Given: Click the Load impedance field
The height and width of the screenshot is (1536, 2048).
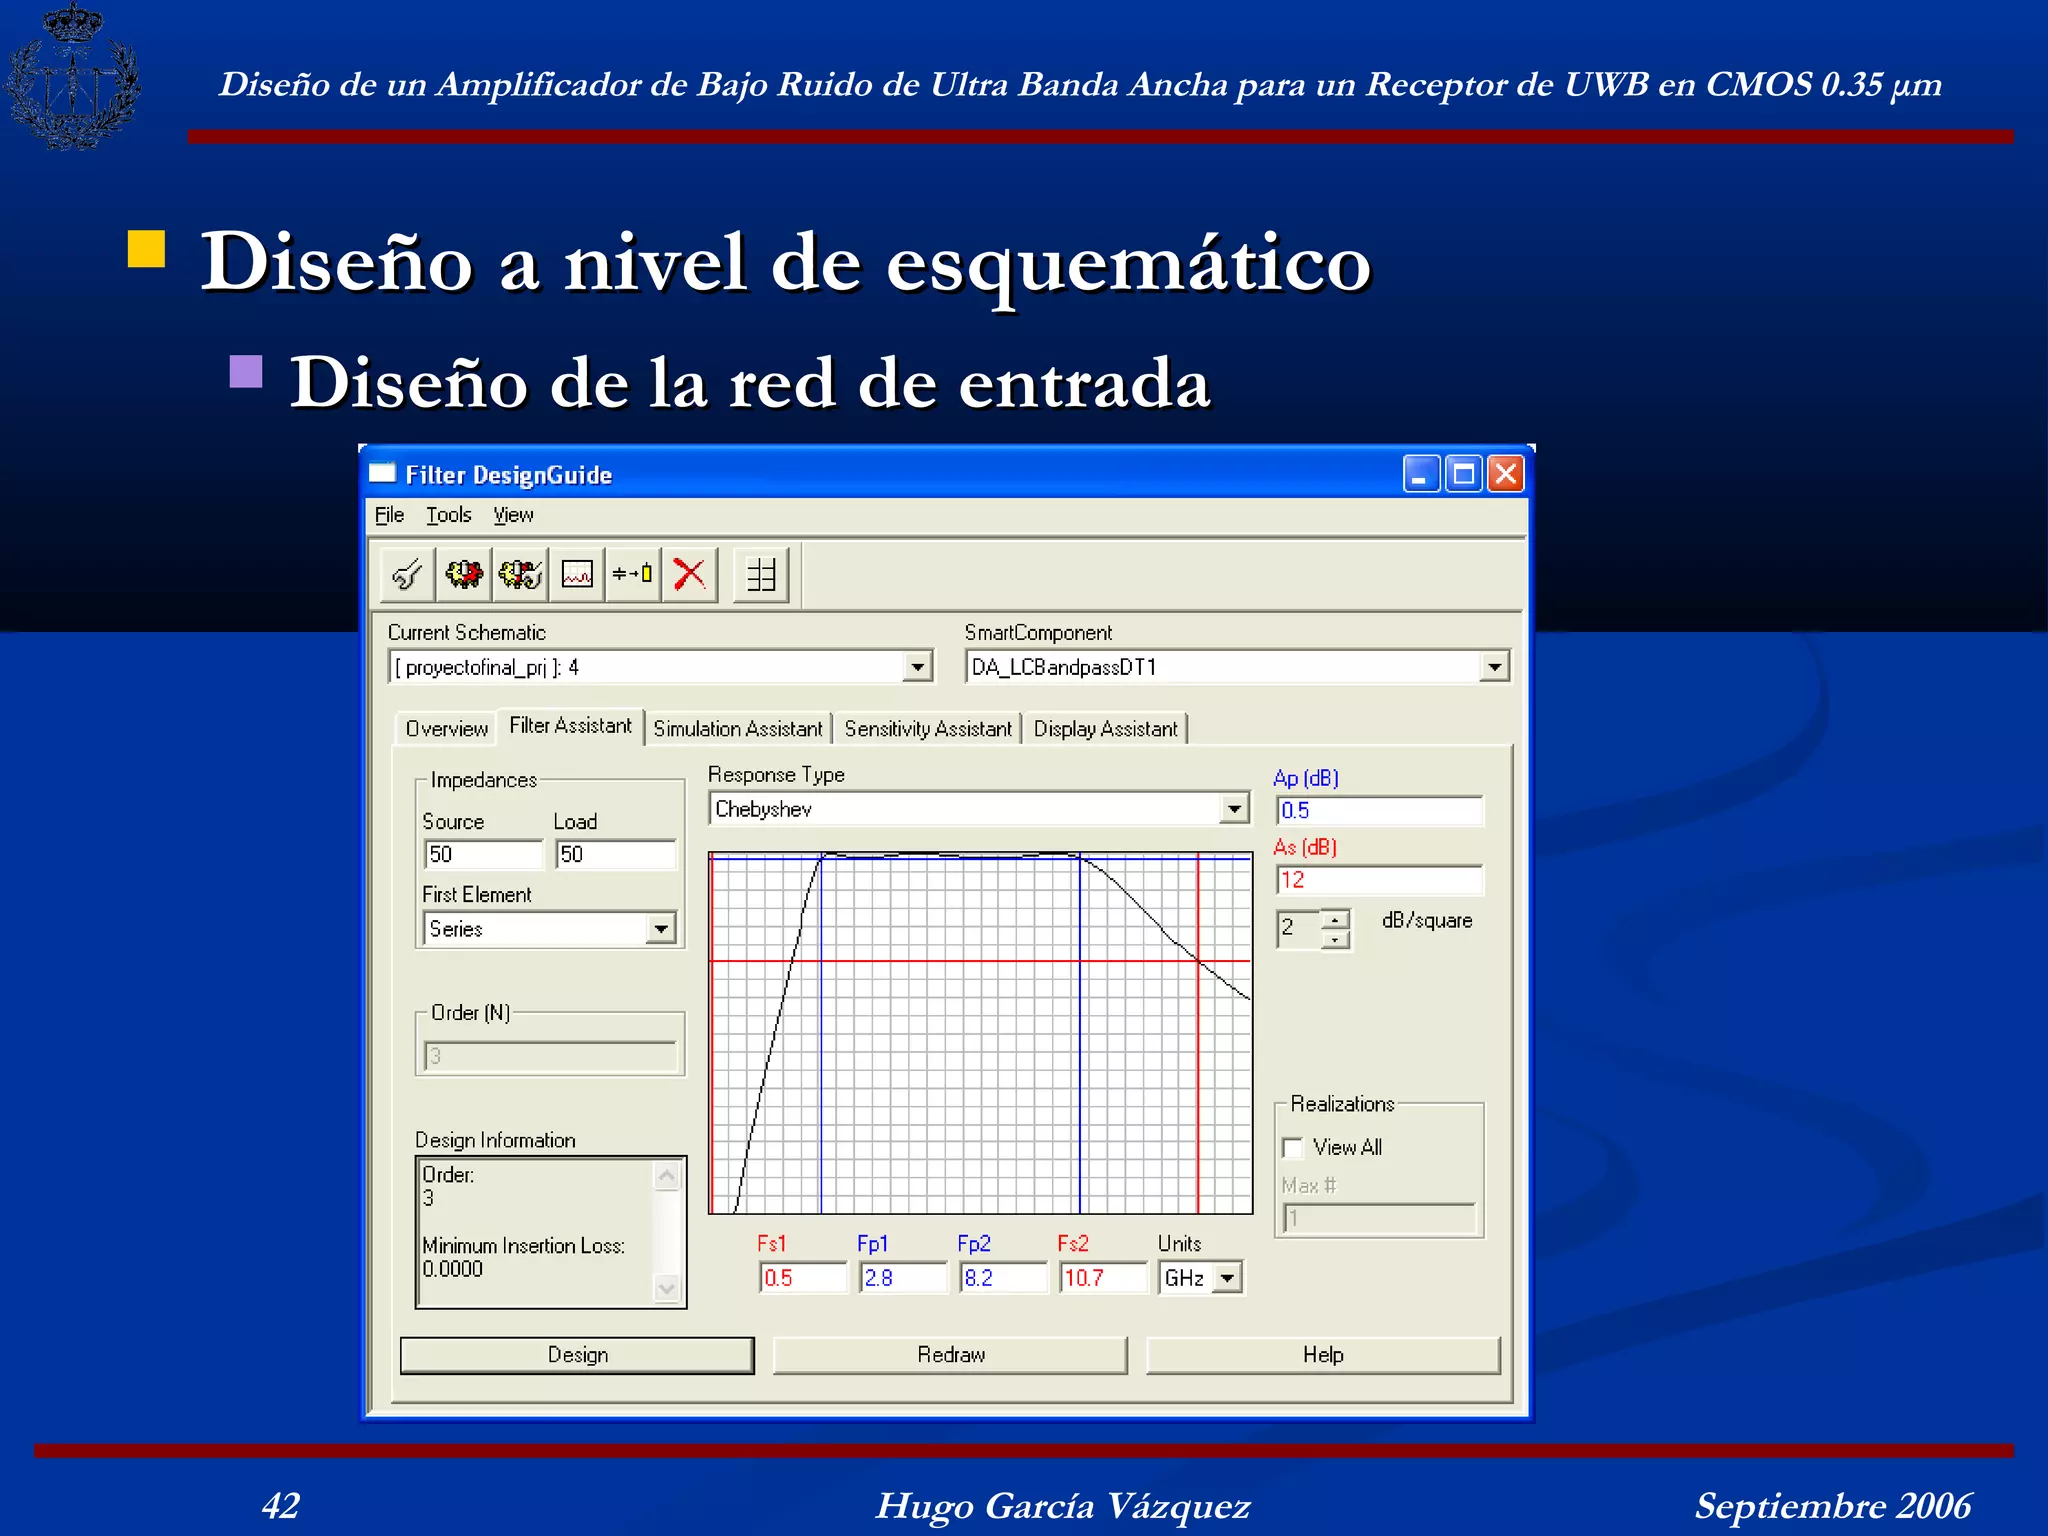Looking at the screenshot, I should tap(616, 854).
